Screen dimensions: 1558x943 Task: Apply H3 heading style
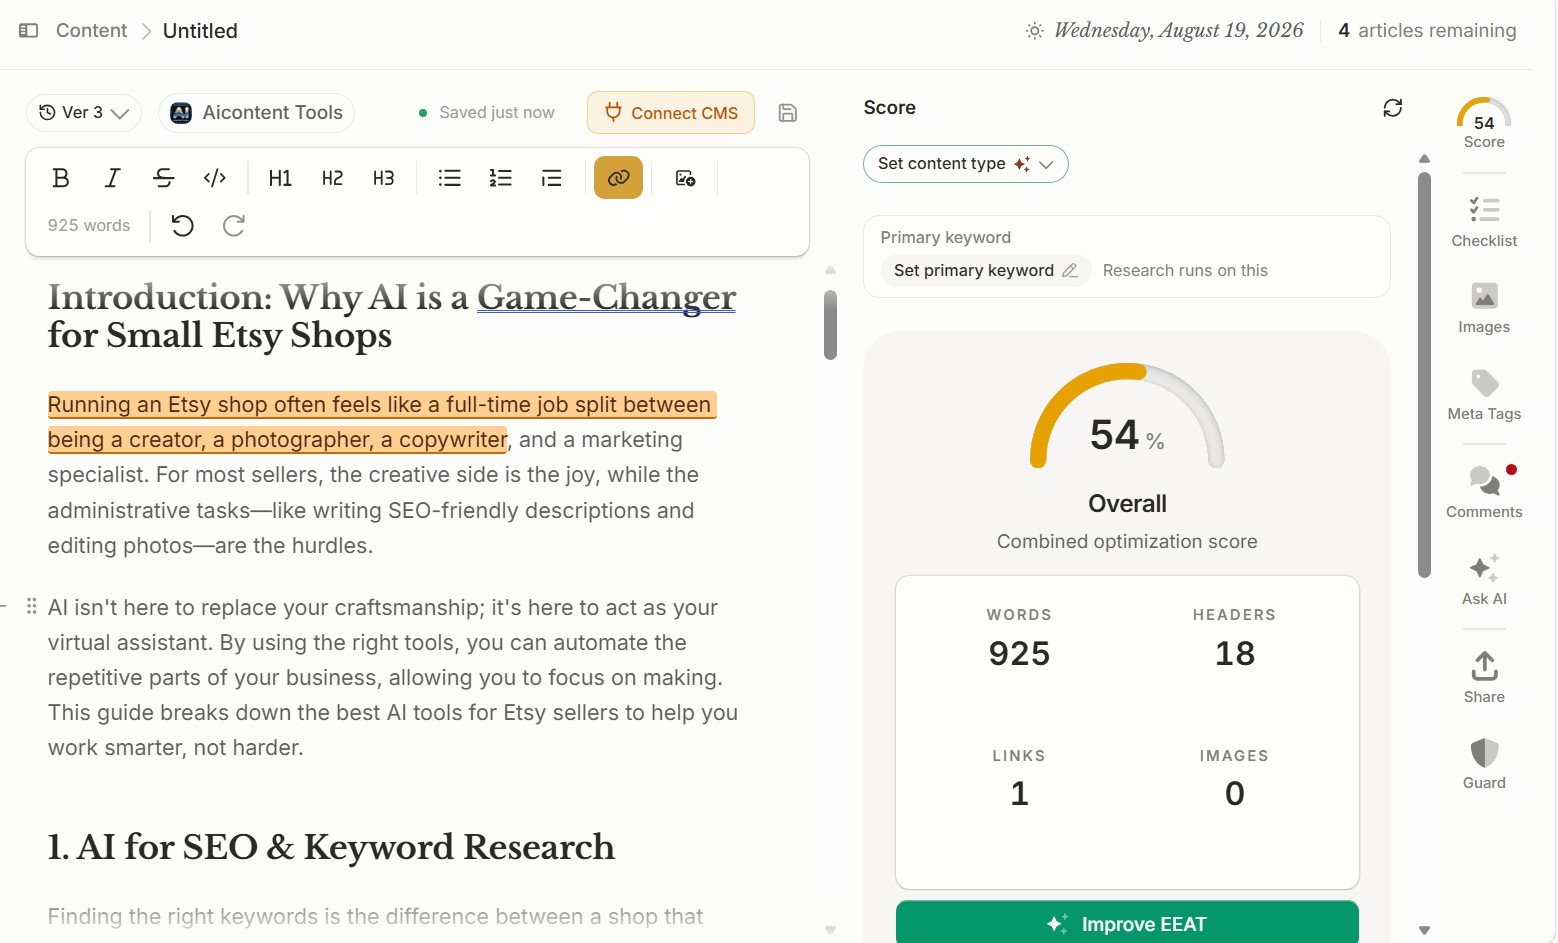pos(384,178)
